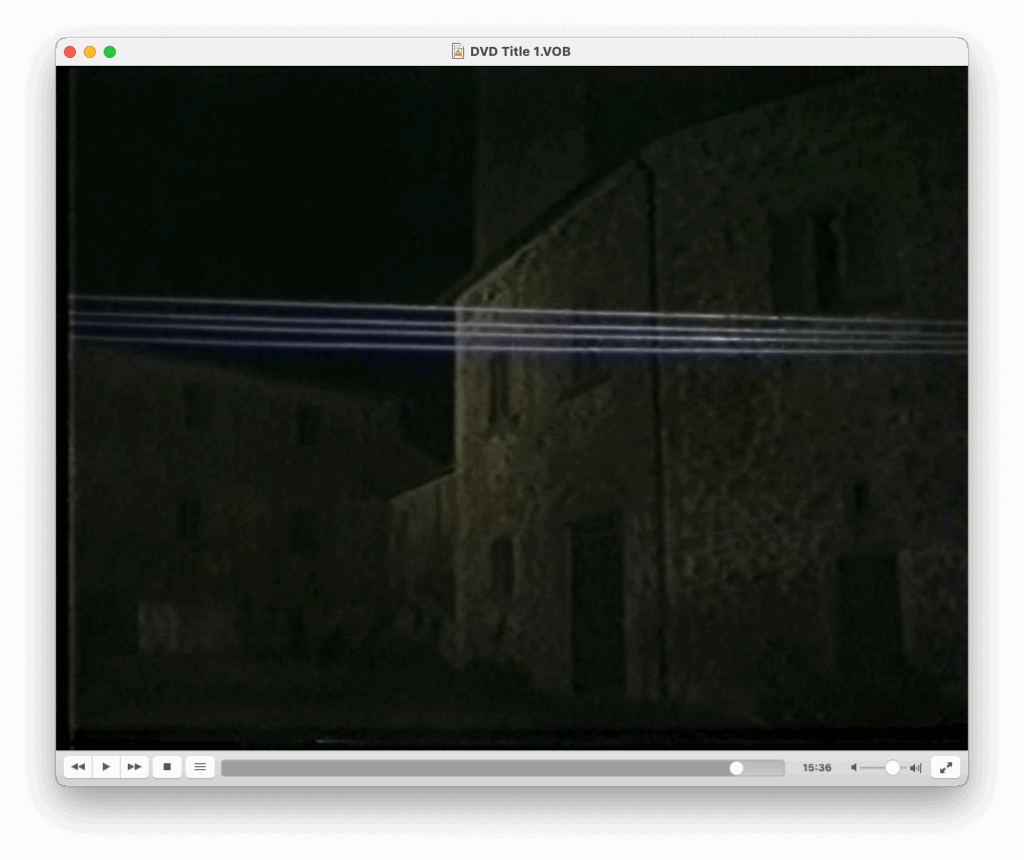
Task: Jump to the end of the seek bar
Action: [x=781, y=768]
